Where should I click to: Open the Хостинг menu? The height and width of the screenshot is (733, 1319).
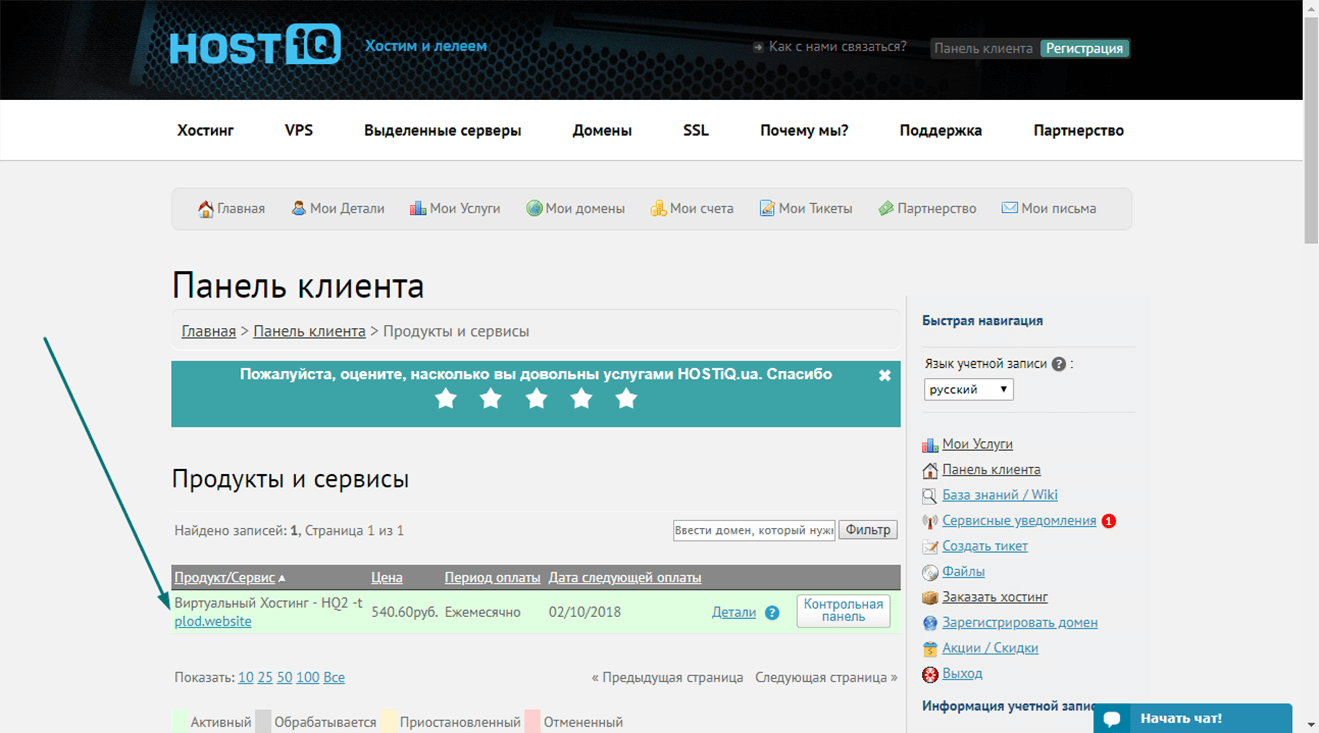click(x=206, y=130)
